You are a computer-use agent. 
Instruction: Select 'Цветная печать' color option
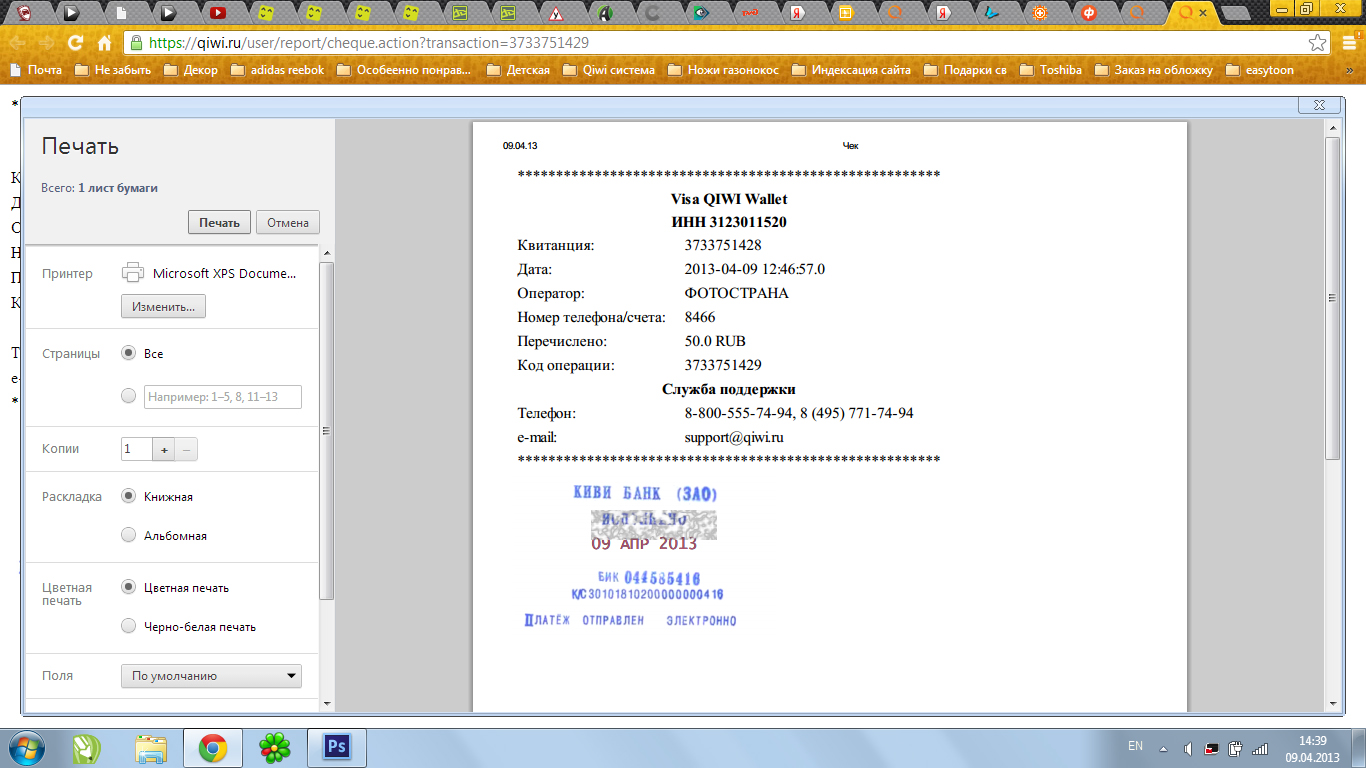coord(128,587)
